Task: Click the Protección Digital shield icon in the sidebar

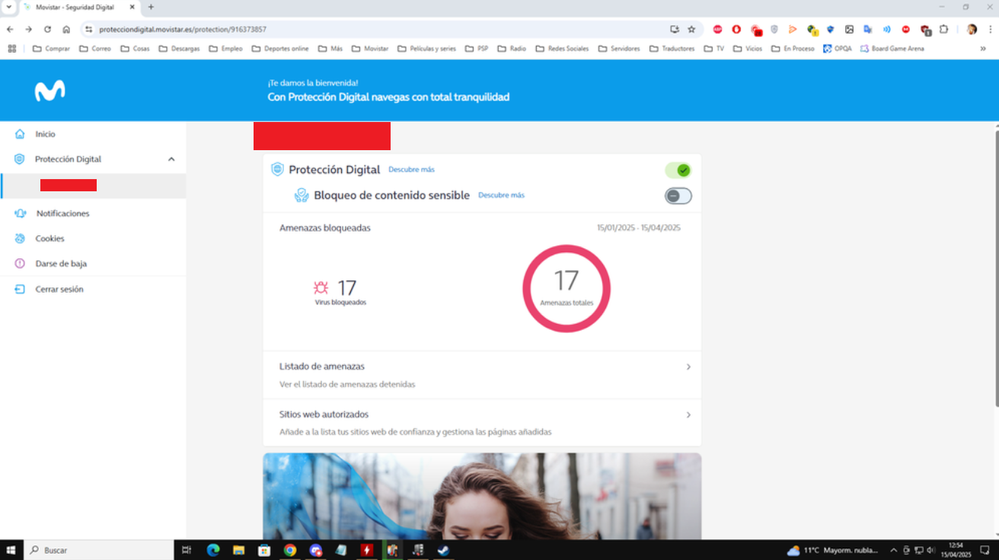Action: click(20, 159)
